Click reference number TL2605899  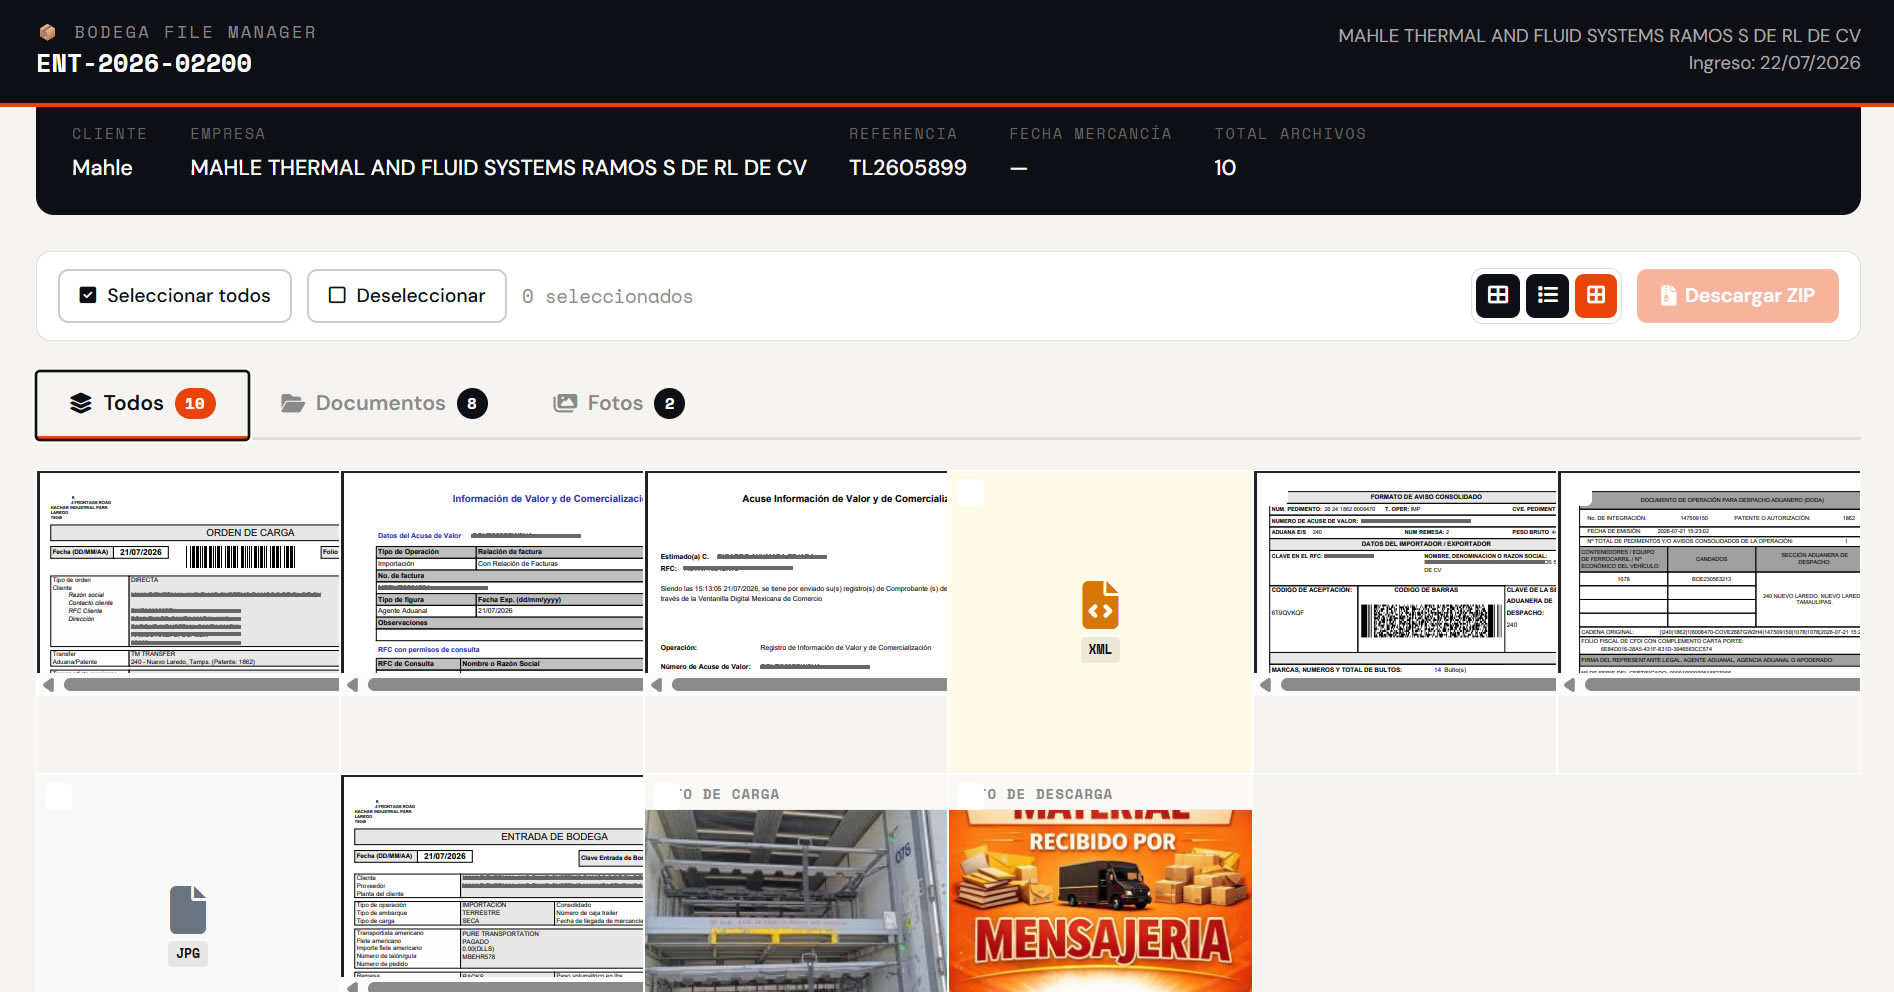(x=908, y=168)
